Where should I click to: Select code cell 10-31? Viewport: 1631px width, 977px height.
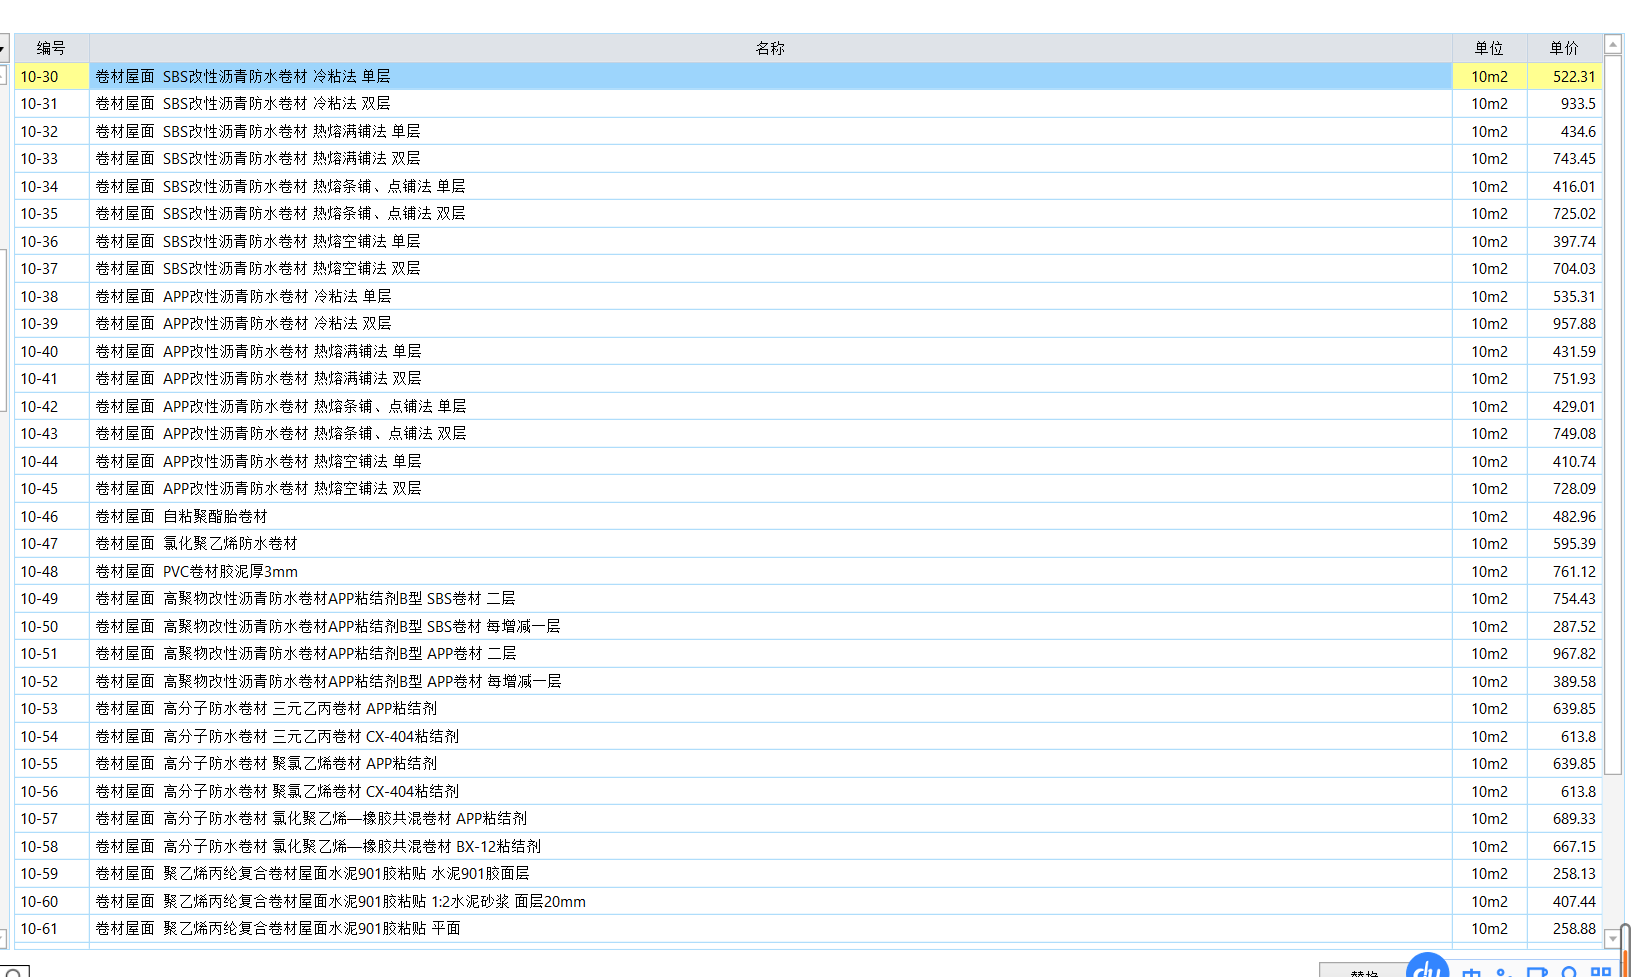coord(52,104)
